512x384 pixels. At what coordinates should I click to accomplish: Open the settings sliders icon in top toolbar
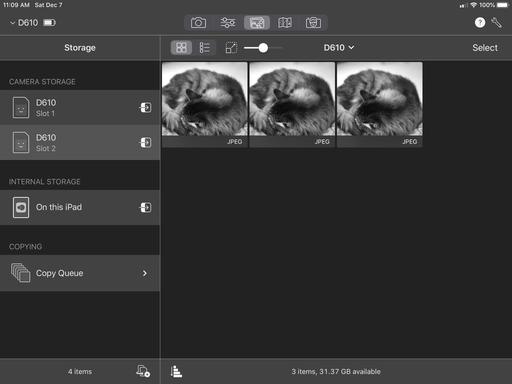(x=228, y=23)
